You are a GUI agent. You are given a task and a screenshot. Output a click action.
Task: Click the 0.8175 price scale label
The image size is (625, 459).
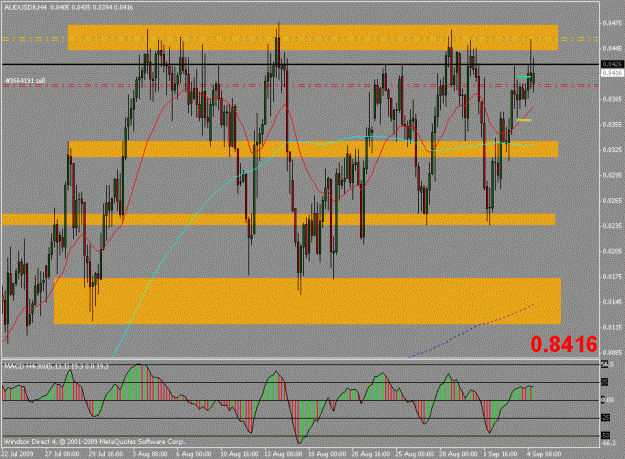613,277
